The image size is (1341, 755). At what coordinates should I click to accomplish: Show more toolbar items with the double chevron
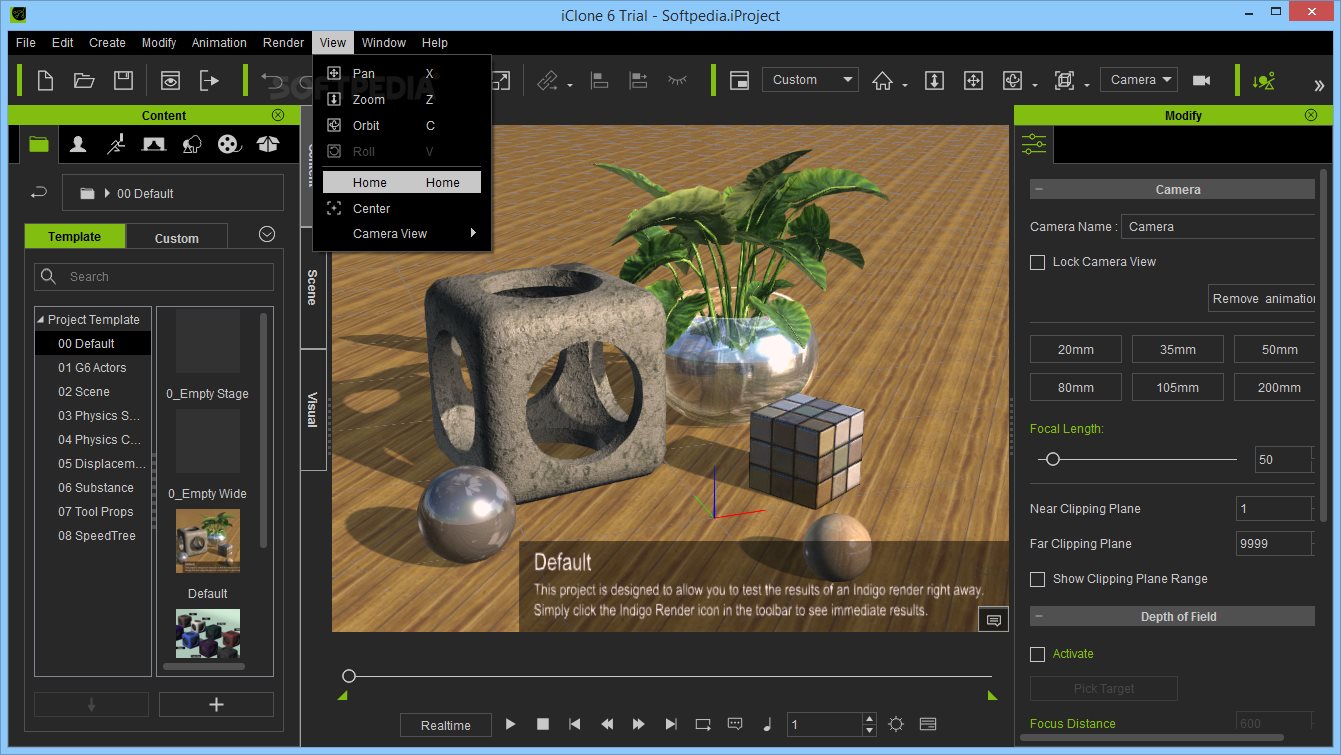(1319, 85)
